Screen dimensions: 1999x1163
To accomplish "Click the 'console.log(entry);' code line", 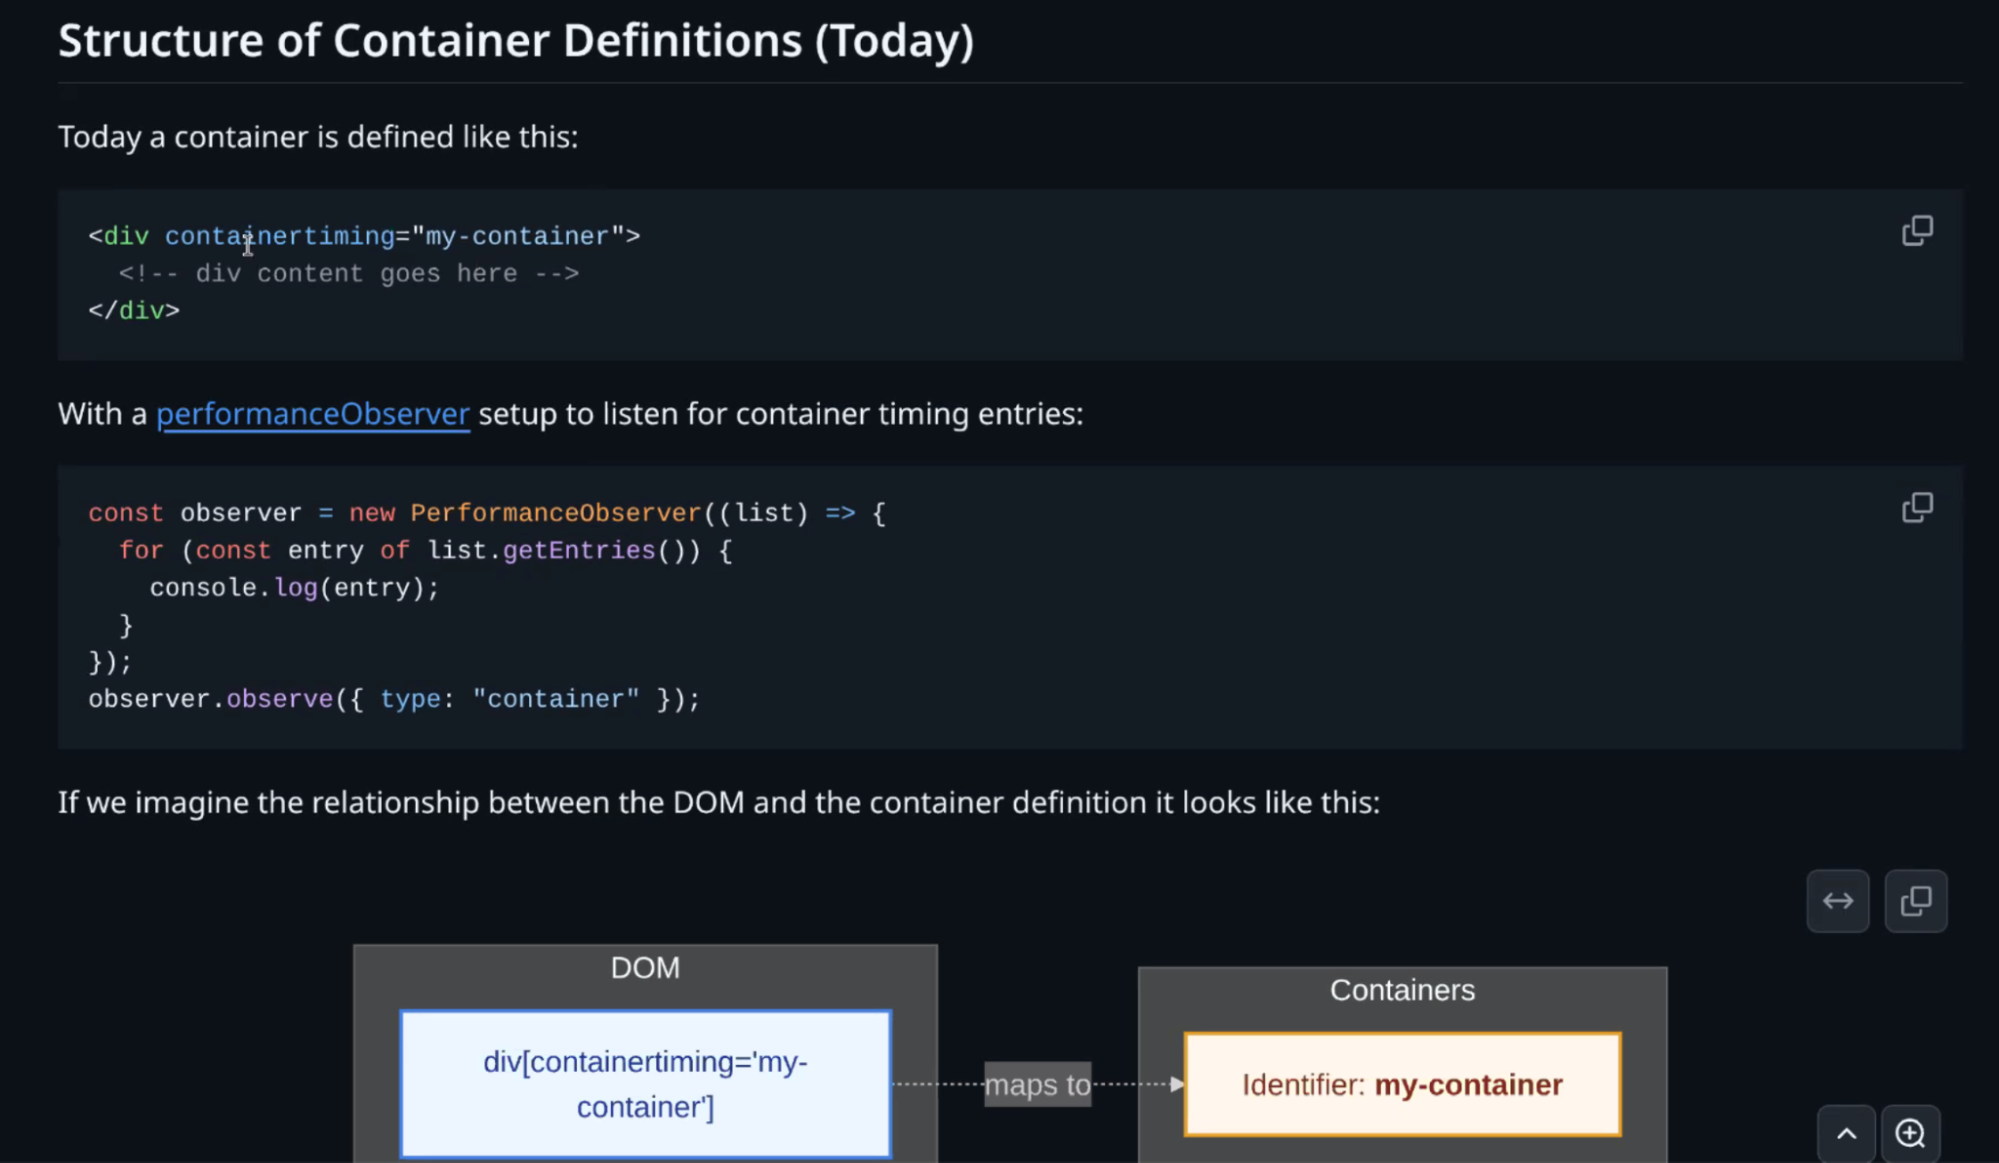I will [294, 588].
